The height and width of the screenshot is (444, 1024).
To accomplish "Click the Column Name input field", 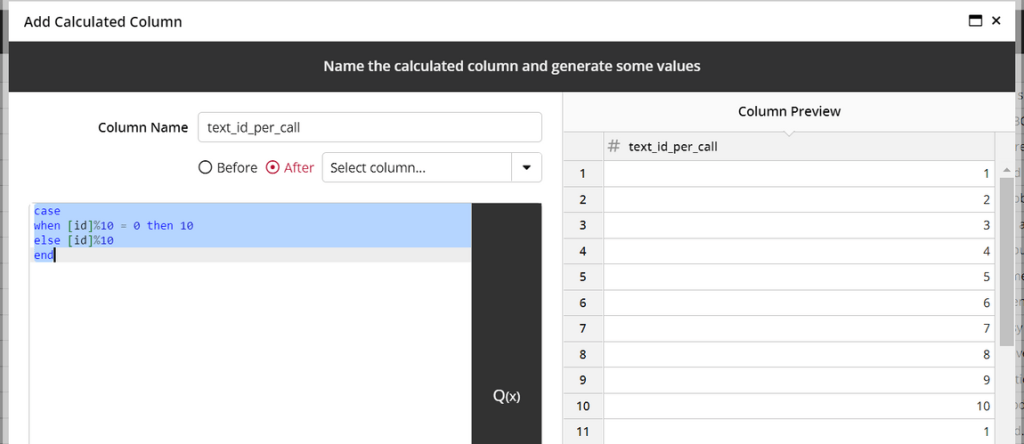I will [x=370, y=127].
